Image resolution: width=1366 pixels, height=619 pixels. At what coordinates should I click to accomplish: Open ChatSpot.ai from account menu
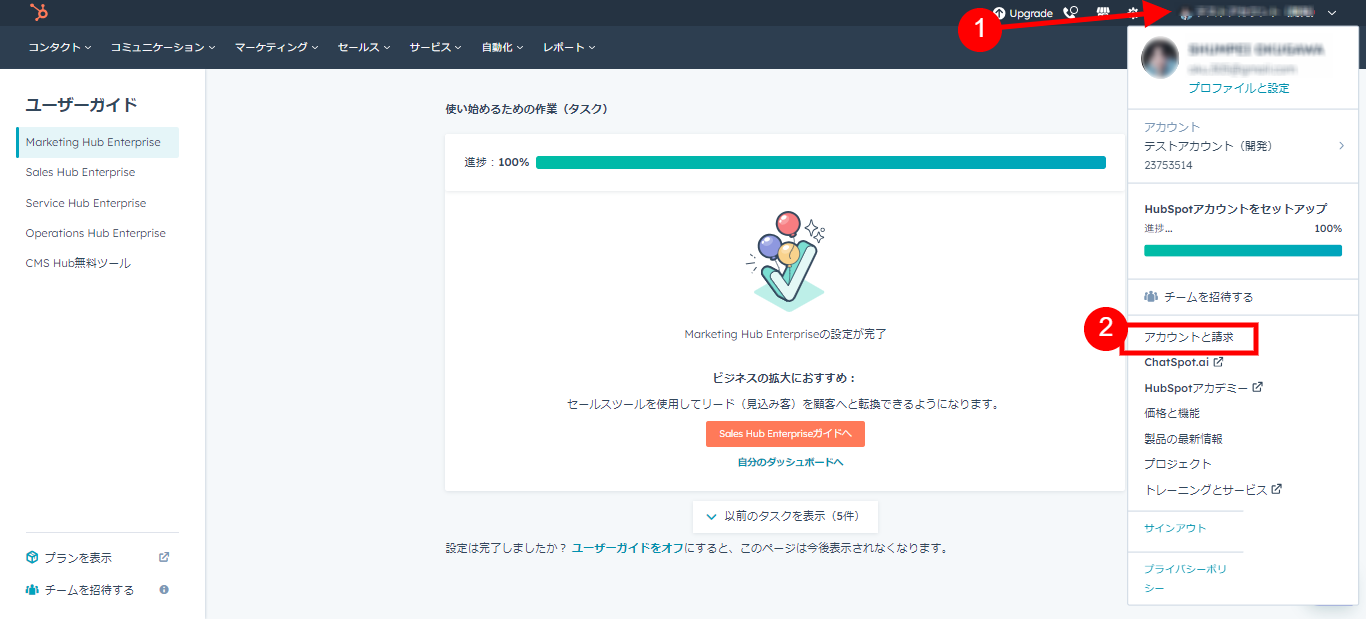tap(1184, 362)
